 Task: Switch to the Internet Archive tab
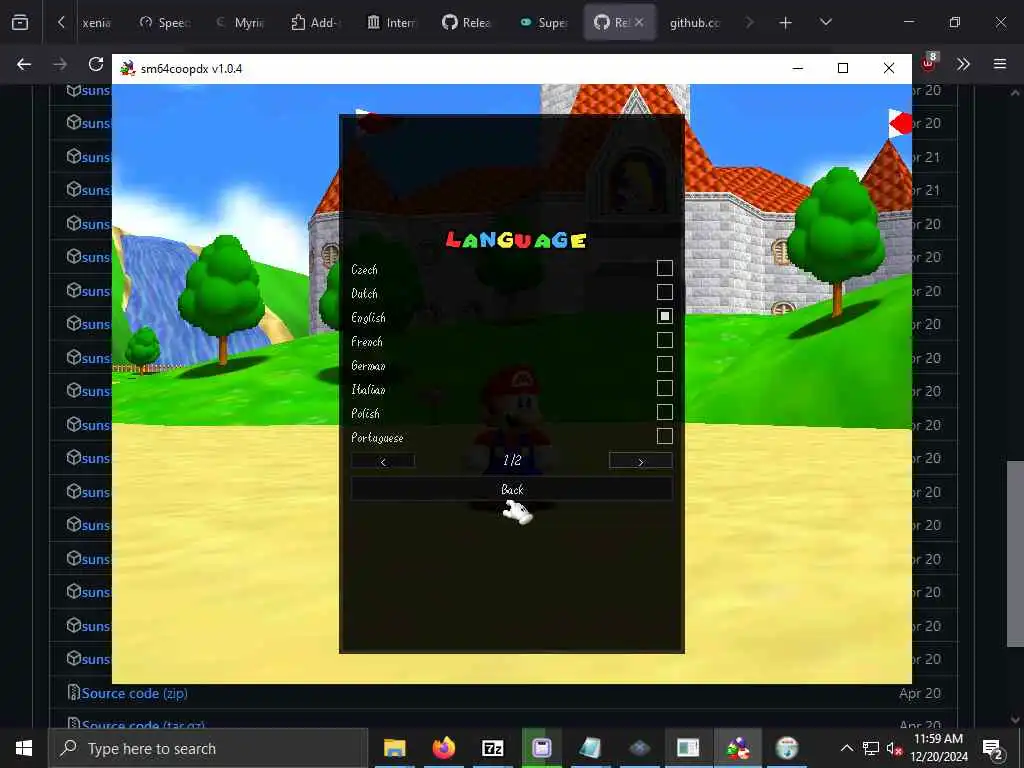[392, 23]
